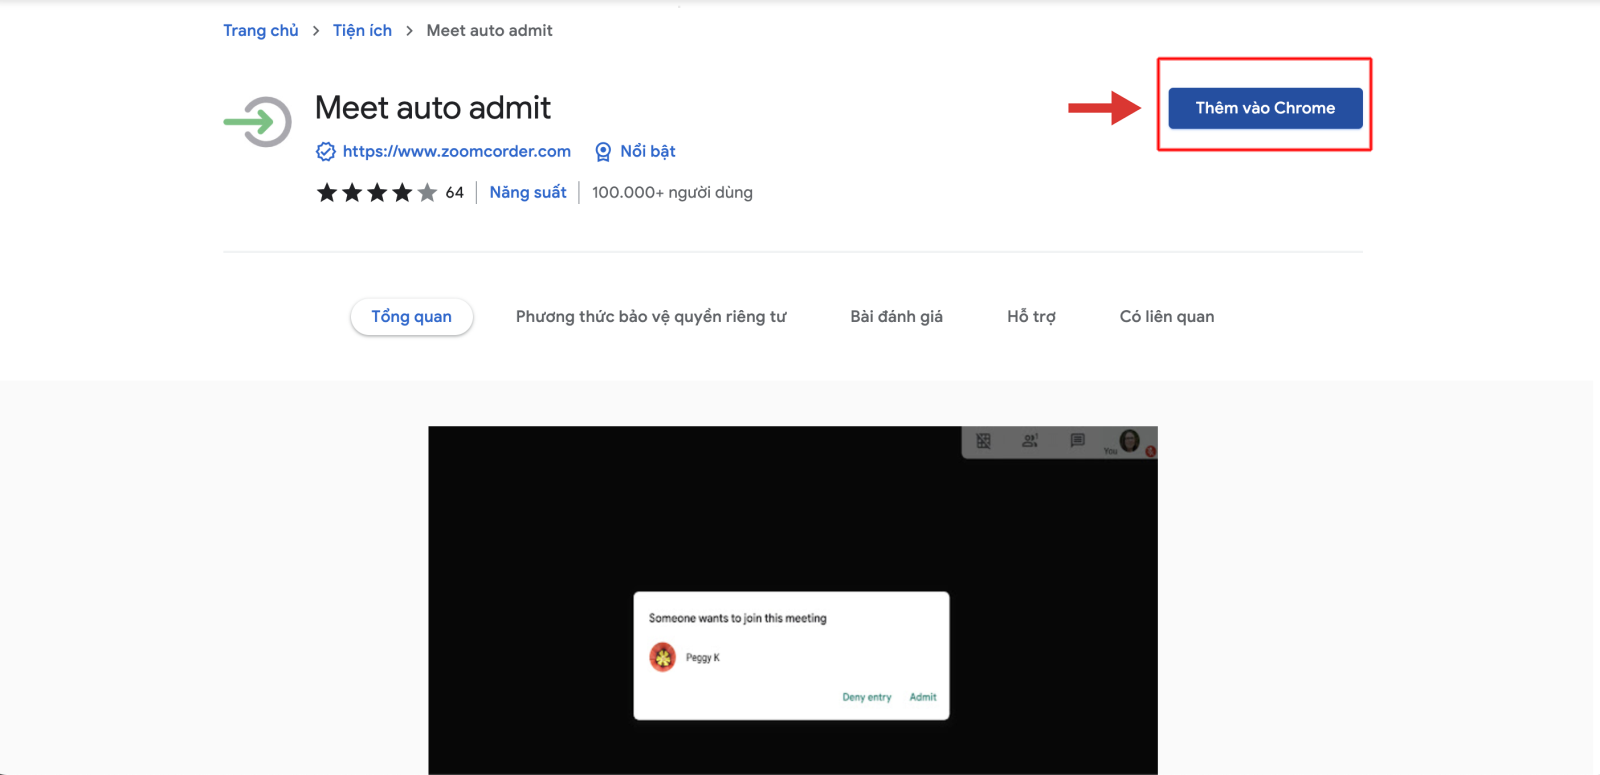
Task: Click the extension preview screenshot
Action: tap(793, 600)
